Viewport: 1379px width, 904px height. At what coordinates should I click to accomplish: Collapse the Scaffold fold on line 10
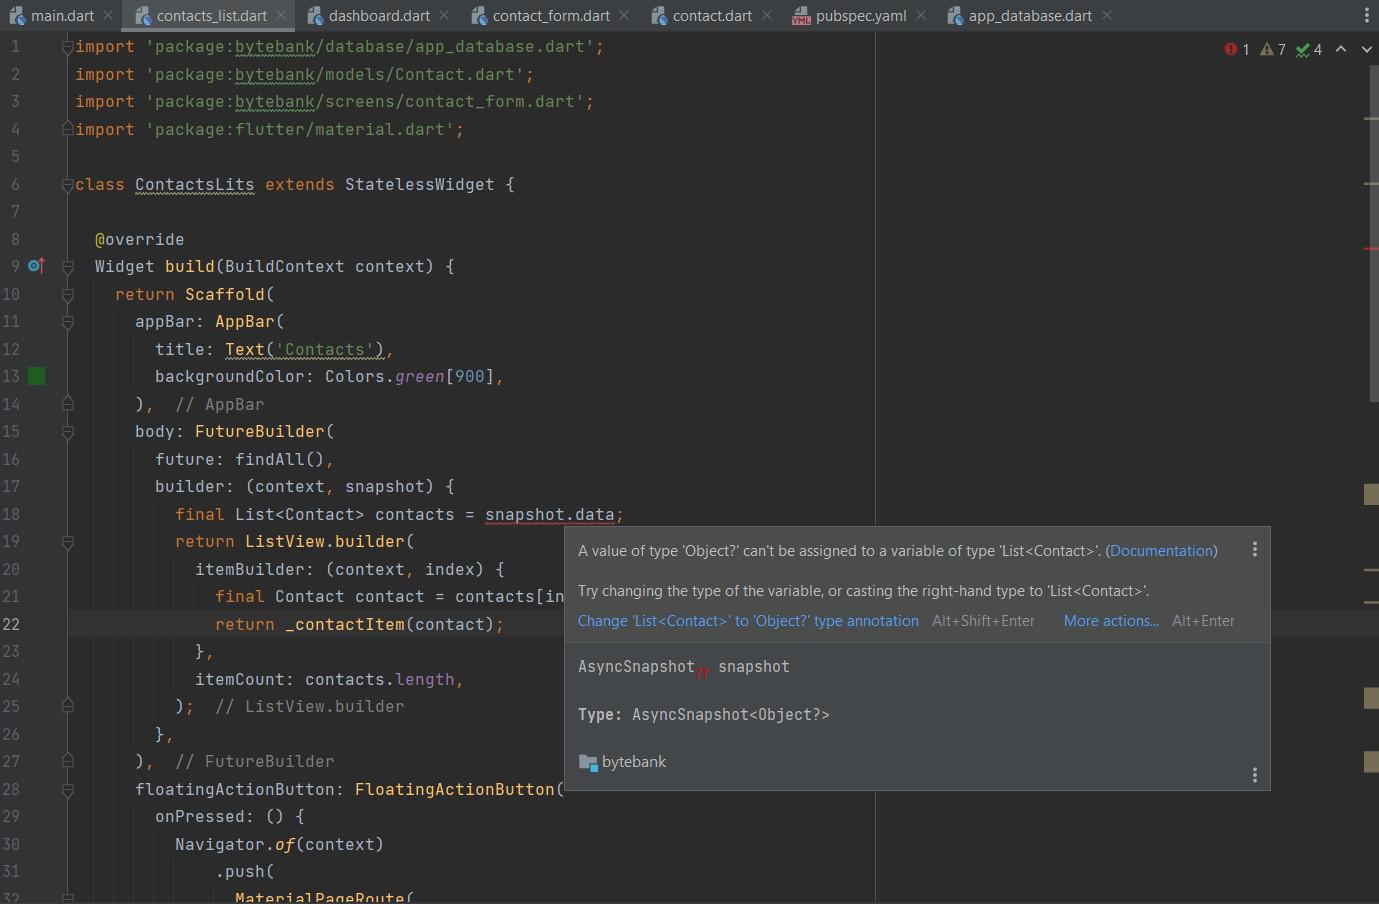[x=67, y=294]
